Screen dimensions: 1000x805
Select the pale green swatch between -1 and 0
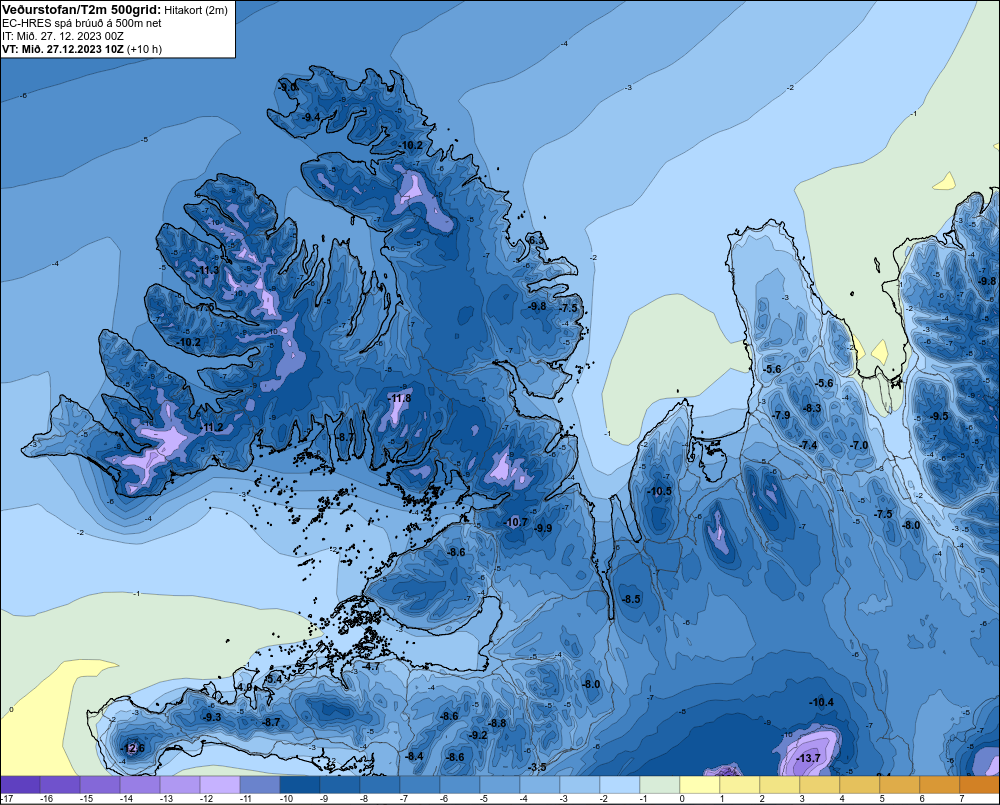(659, 785)
